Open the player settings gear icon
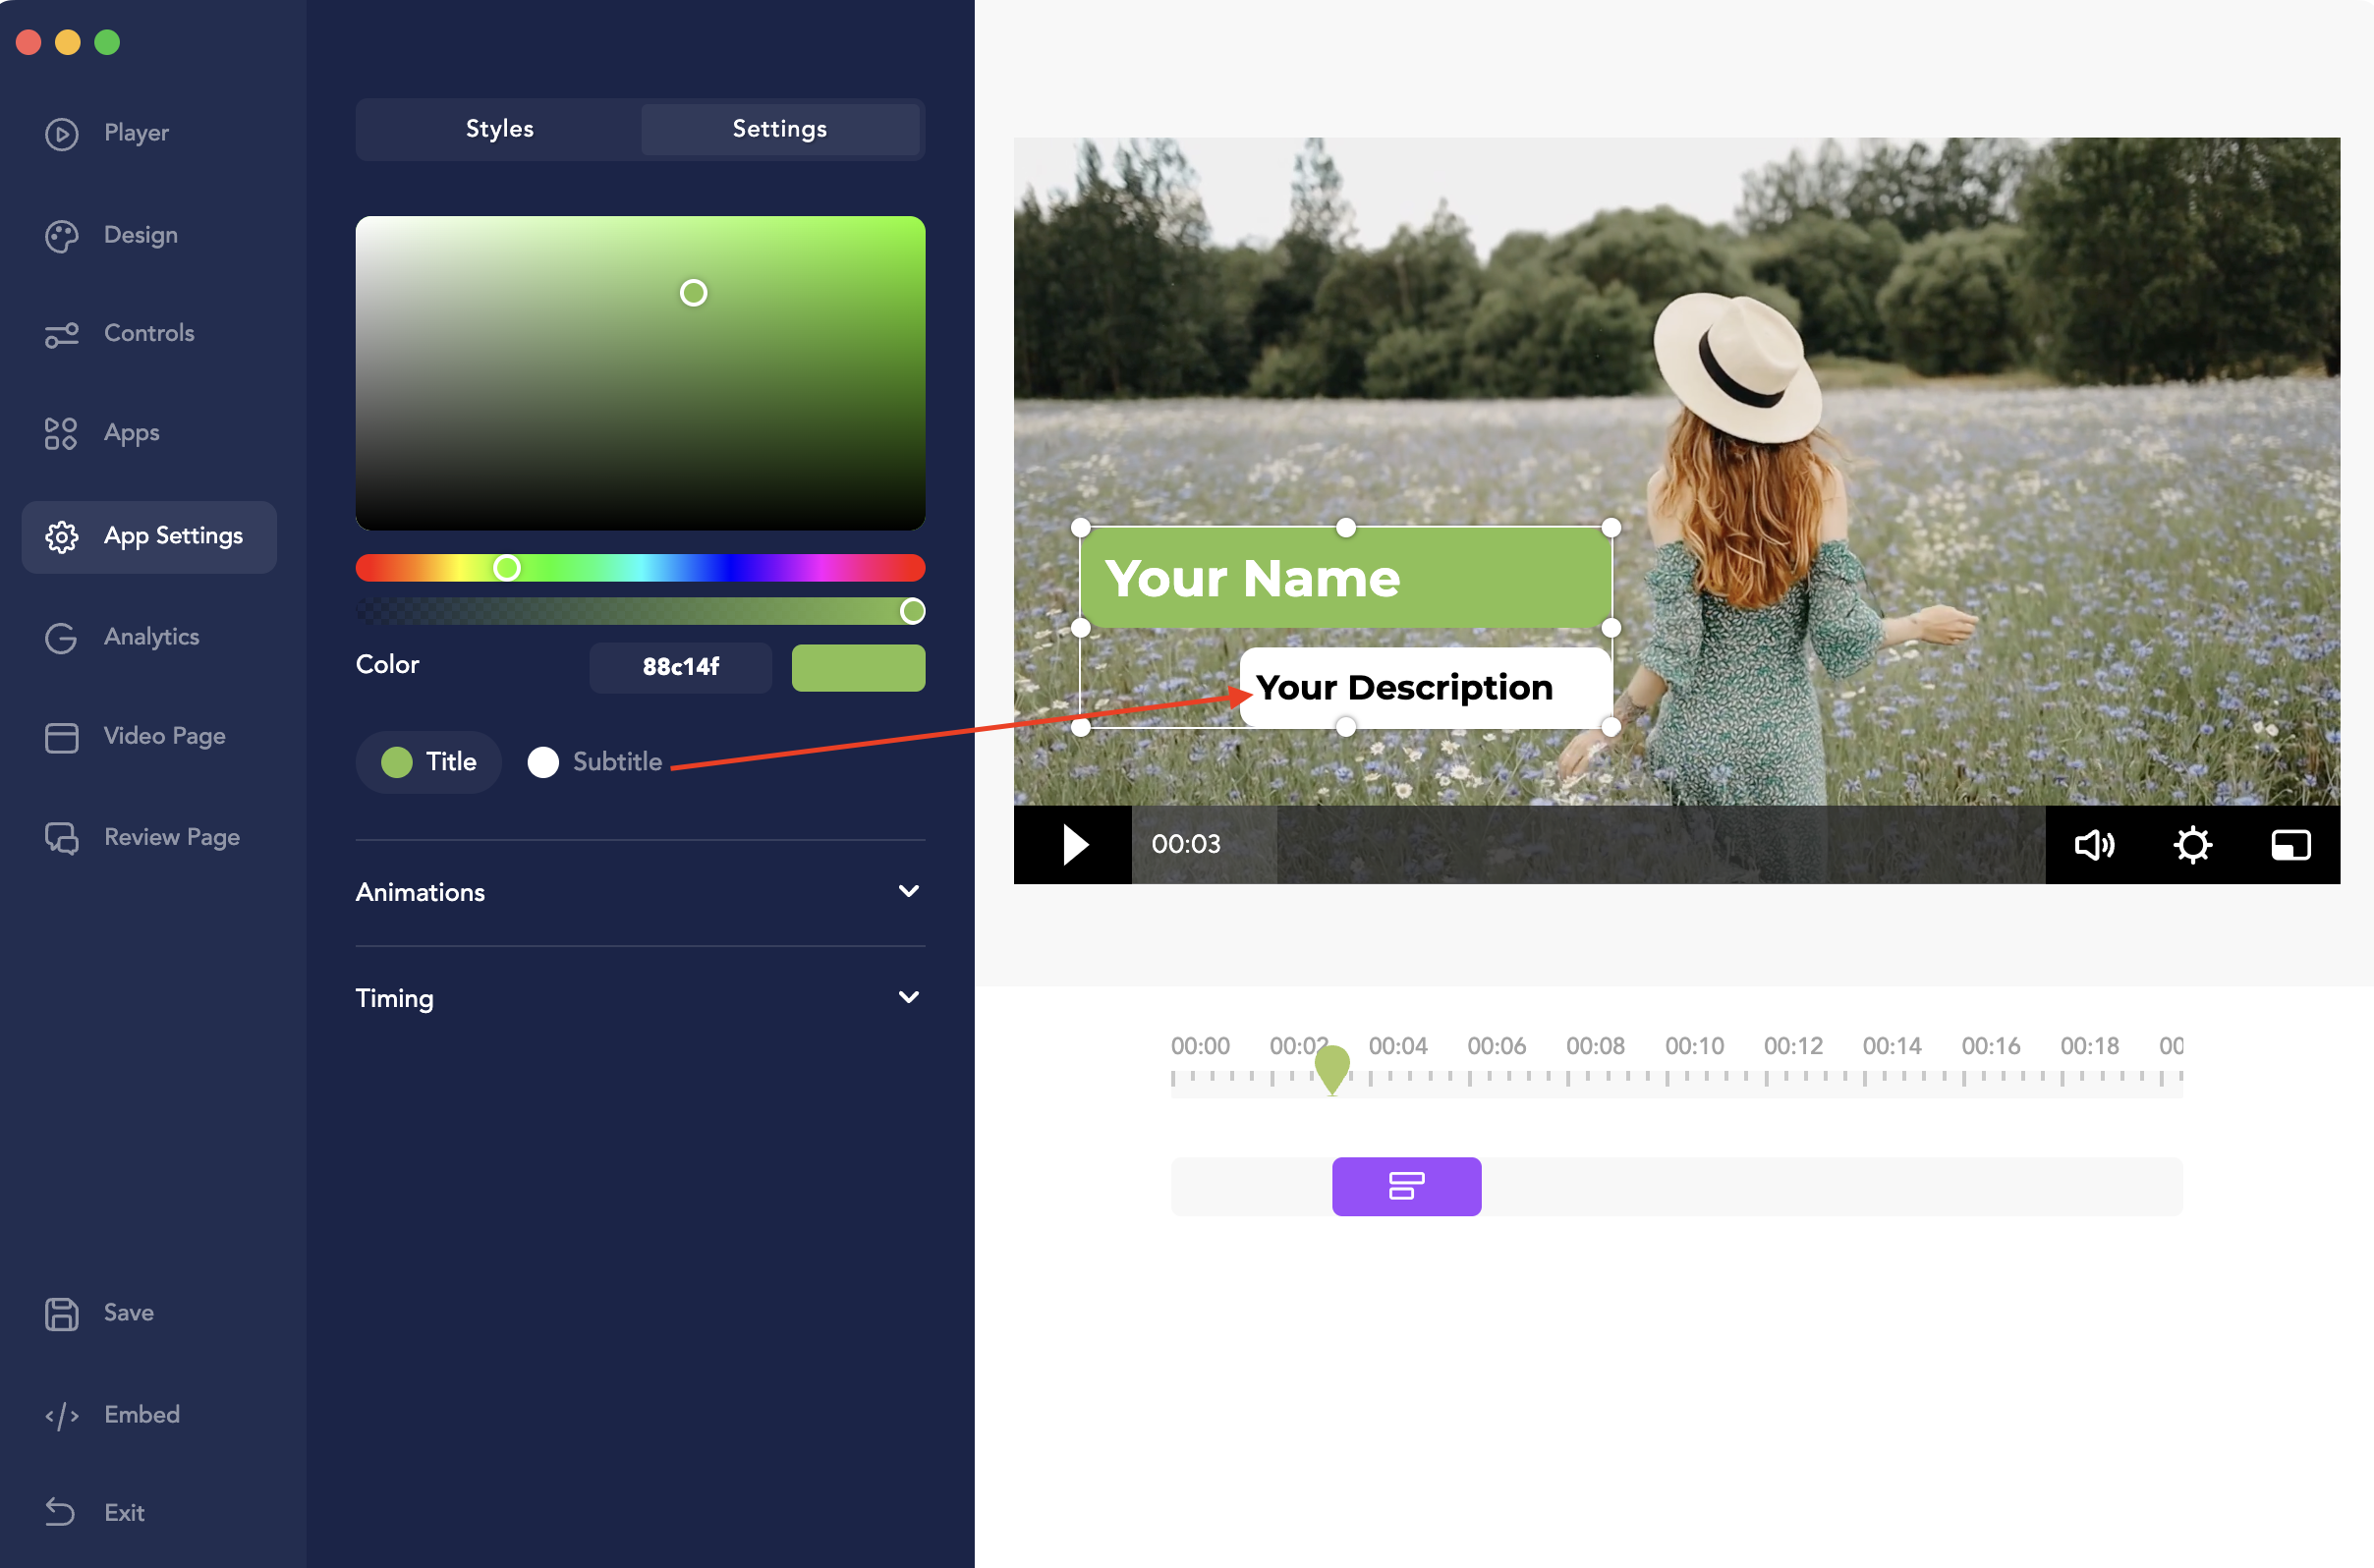The image size is (2374, 1568). [x=2192, y=845]
